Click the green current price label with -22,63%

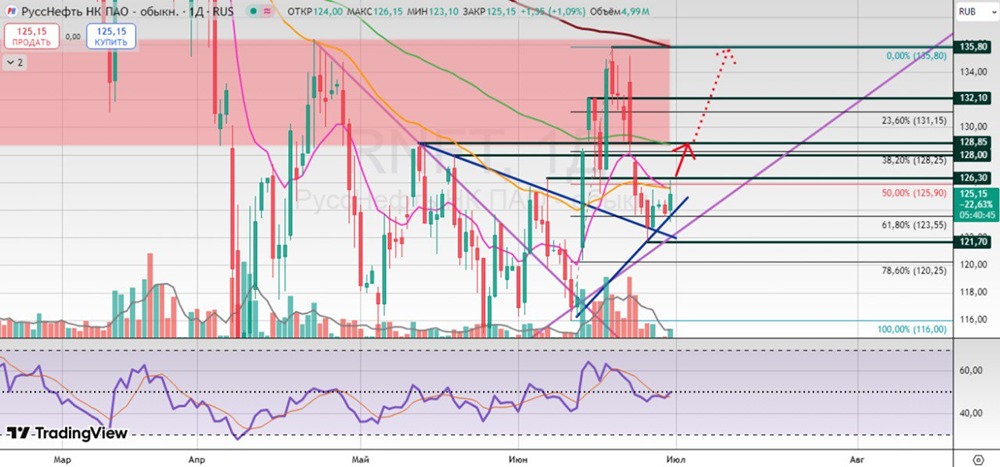pos(976,204)
